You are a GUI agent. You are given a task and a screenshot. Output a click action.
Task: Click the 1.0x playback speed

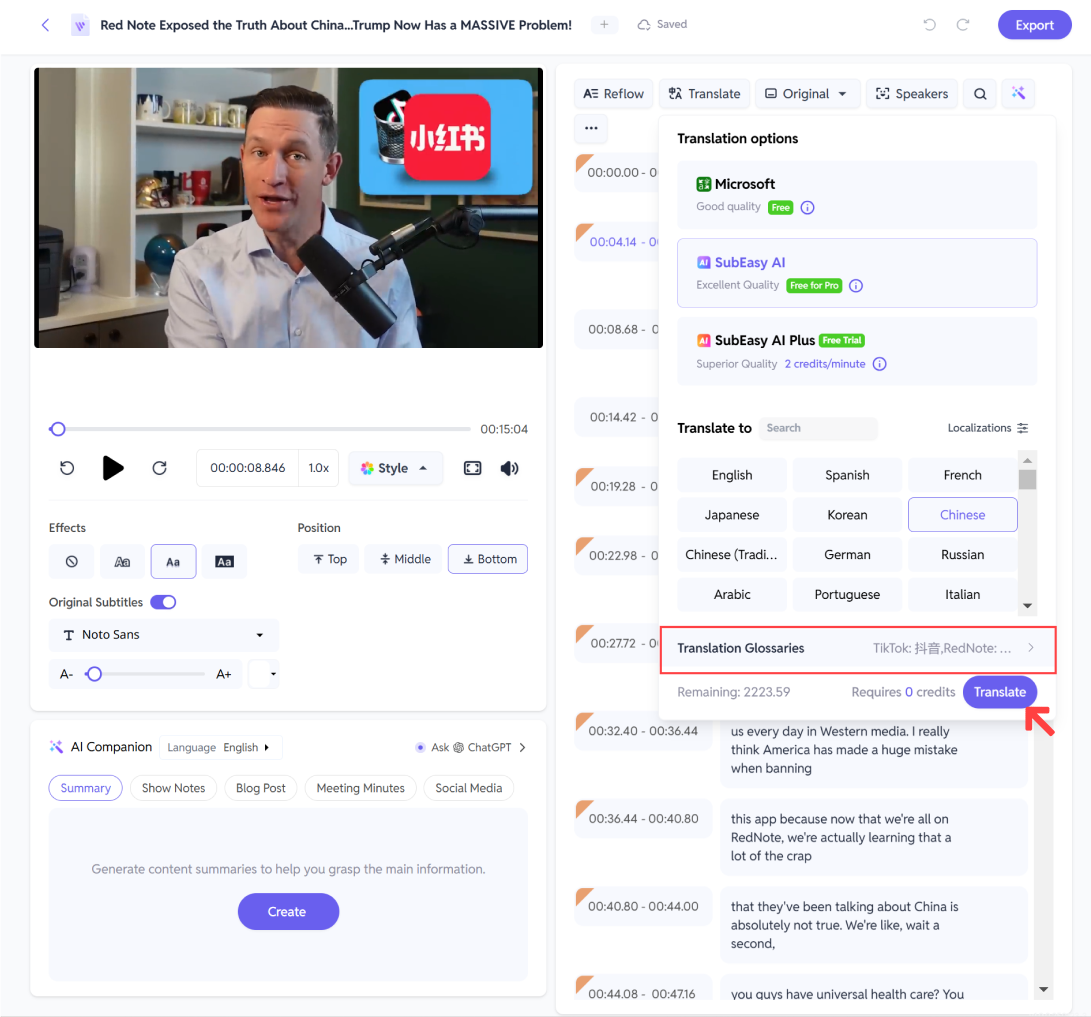point(319,468)
